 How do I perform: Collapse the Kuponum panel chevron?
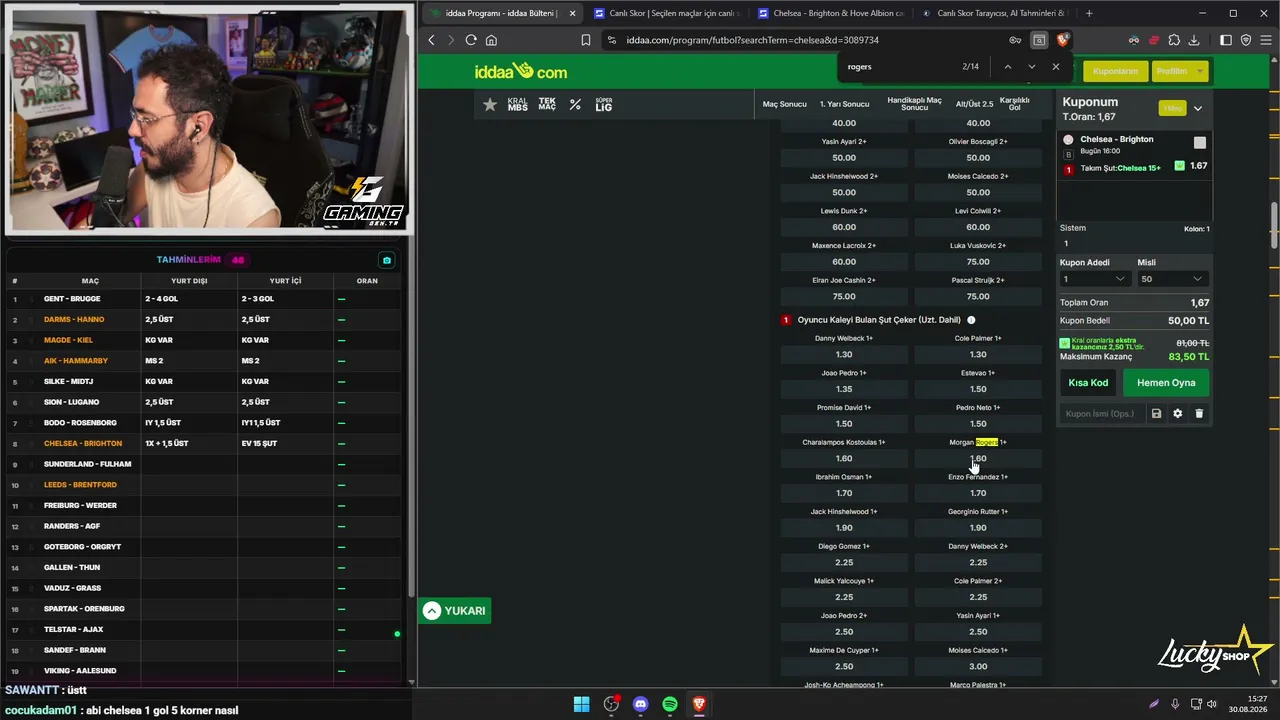coord(1198,108)
